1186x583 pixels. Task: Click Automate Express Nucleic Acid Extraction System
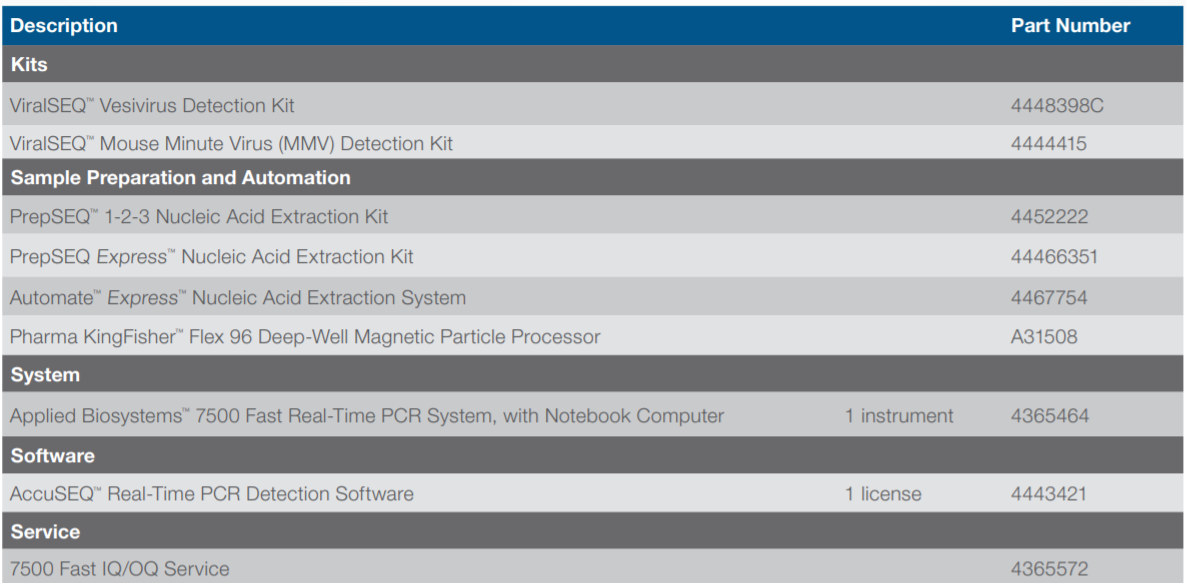pos(238,298)
